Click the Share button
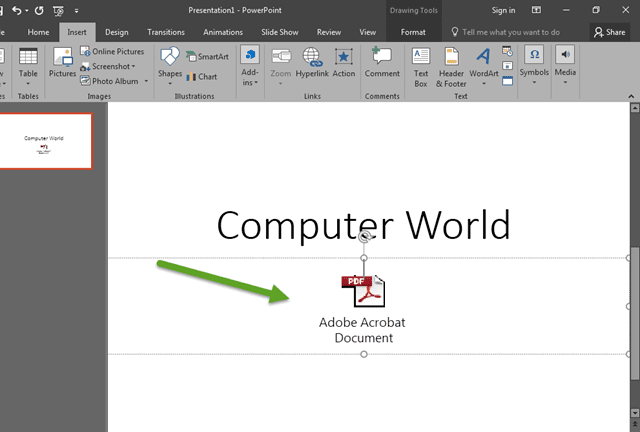The image size is (640, 432). click(610, 32)
